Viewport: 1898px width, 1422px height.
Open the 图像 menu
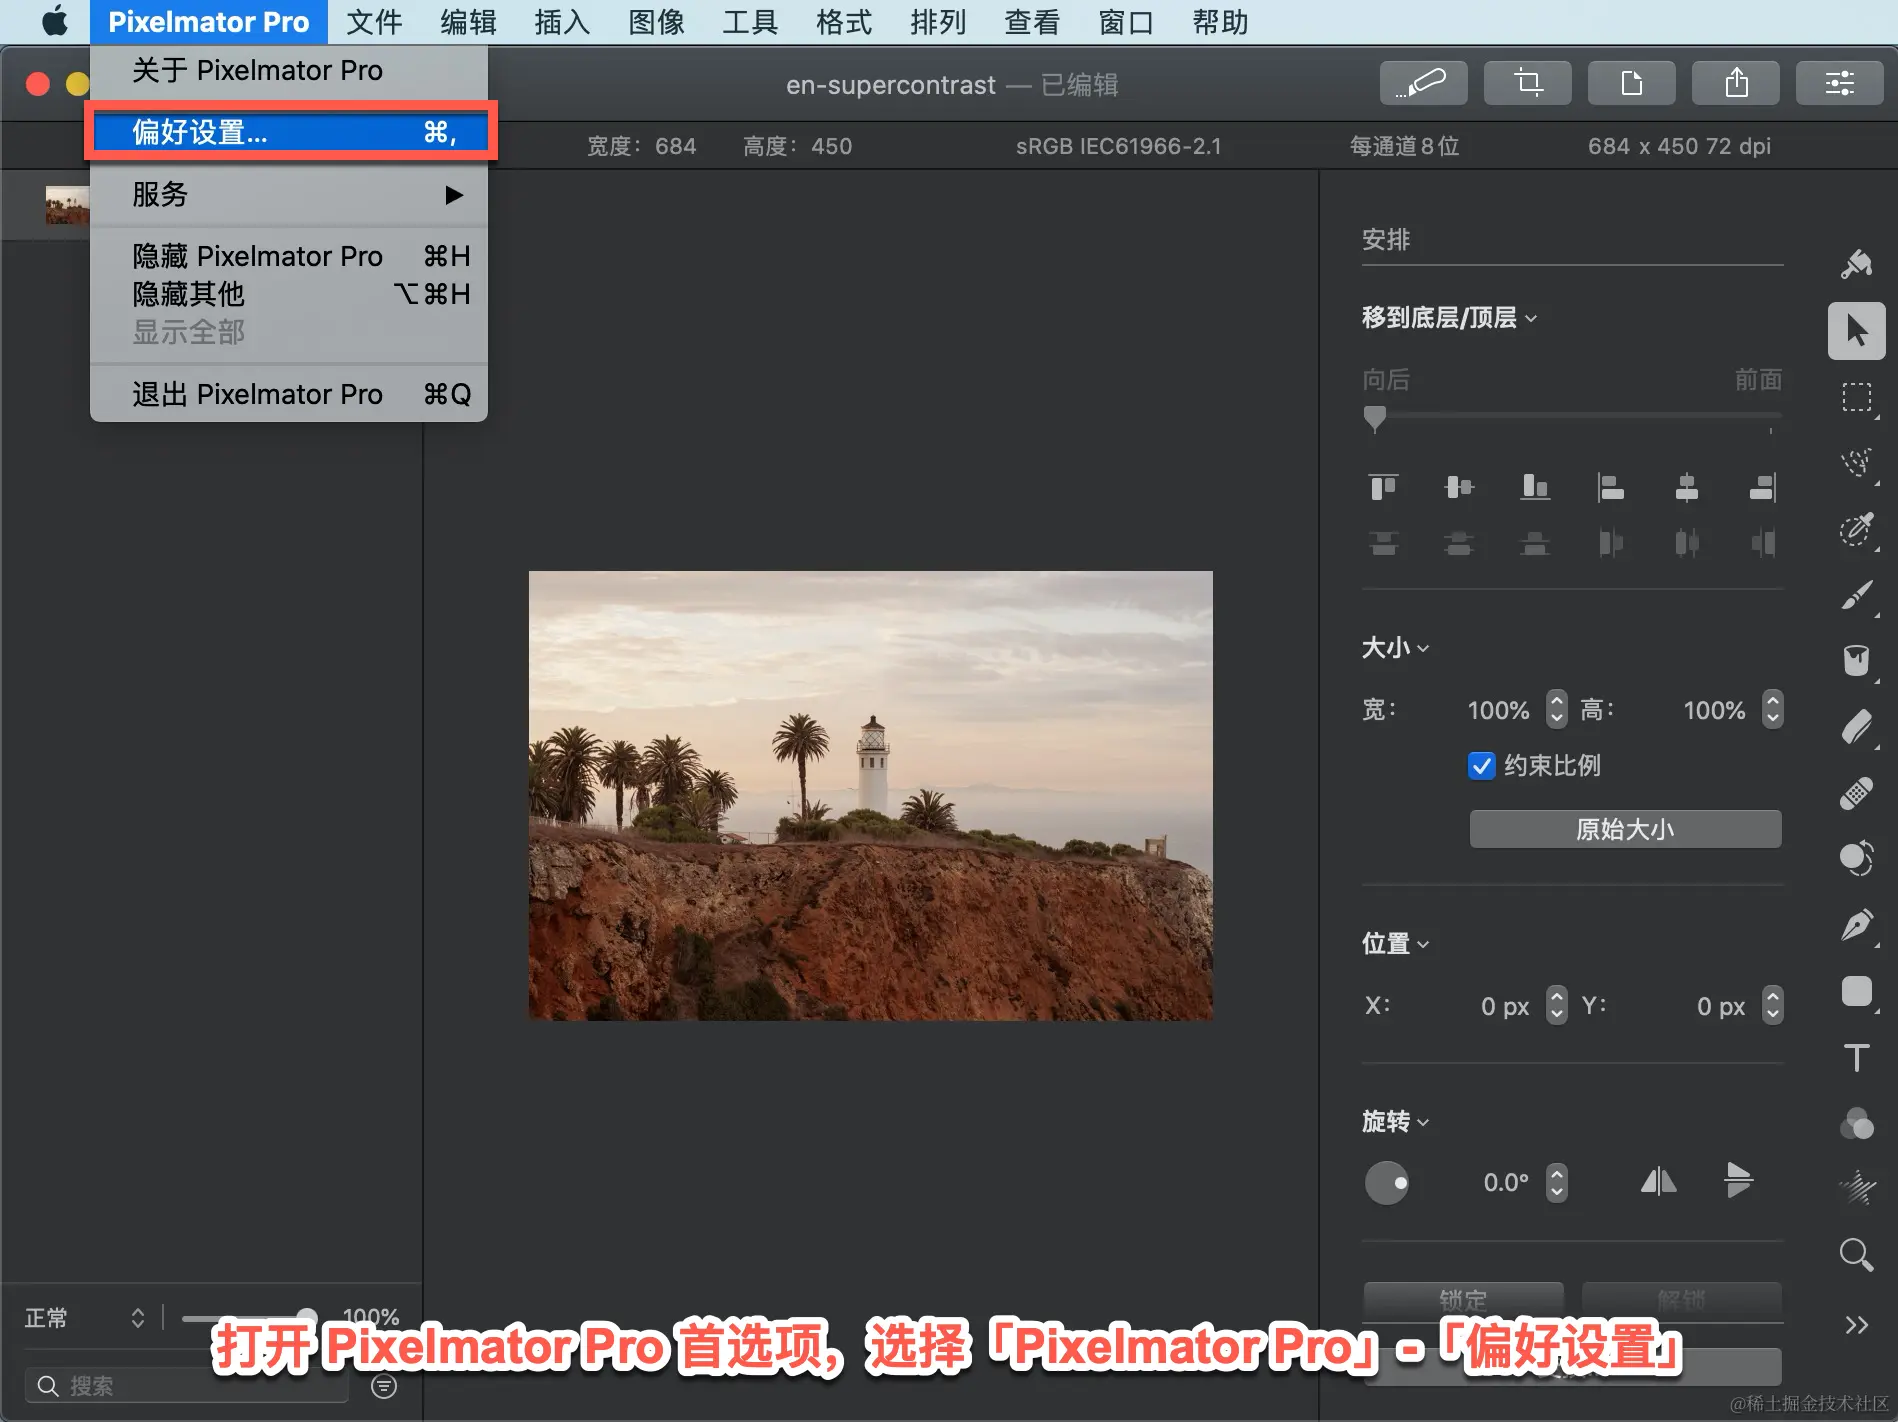[656, 22]
